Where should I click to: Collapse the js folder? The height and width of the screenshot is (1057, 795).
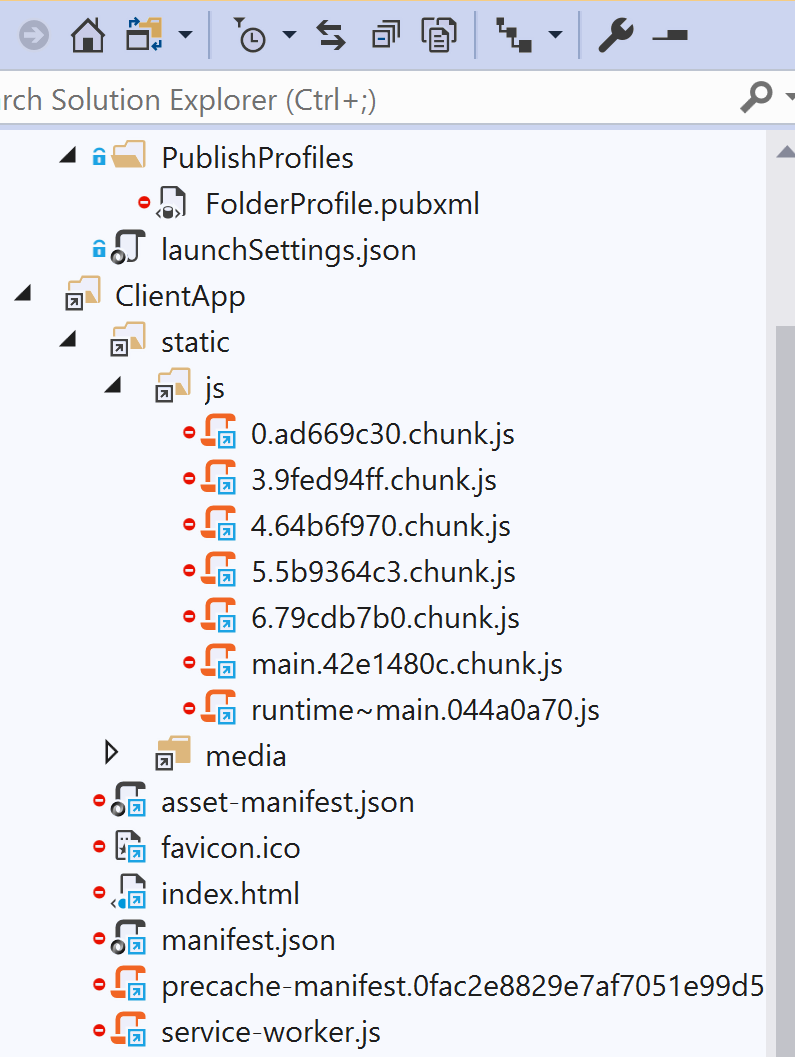tap(113, 386)
